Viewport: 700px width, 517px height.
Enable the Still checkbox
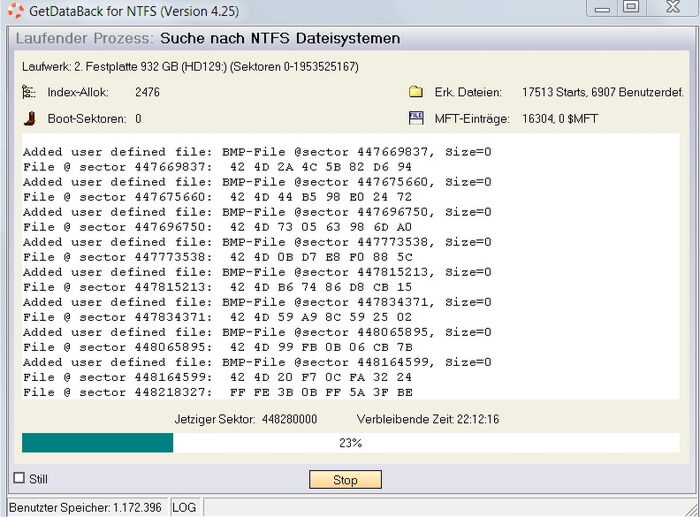tap(19, 478)
